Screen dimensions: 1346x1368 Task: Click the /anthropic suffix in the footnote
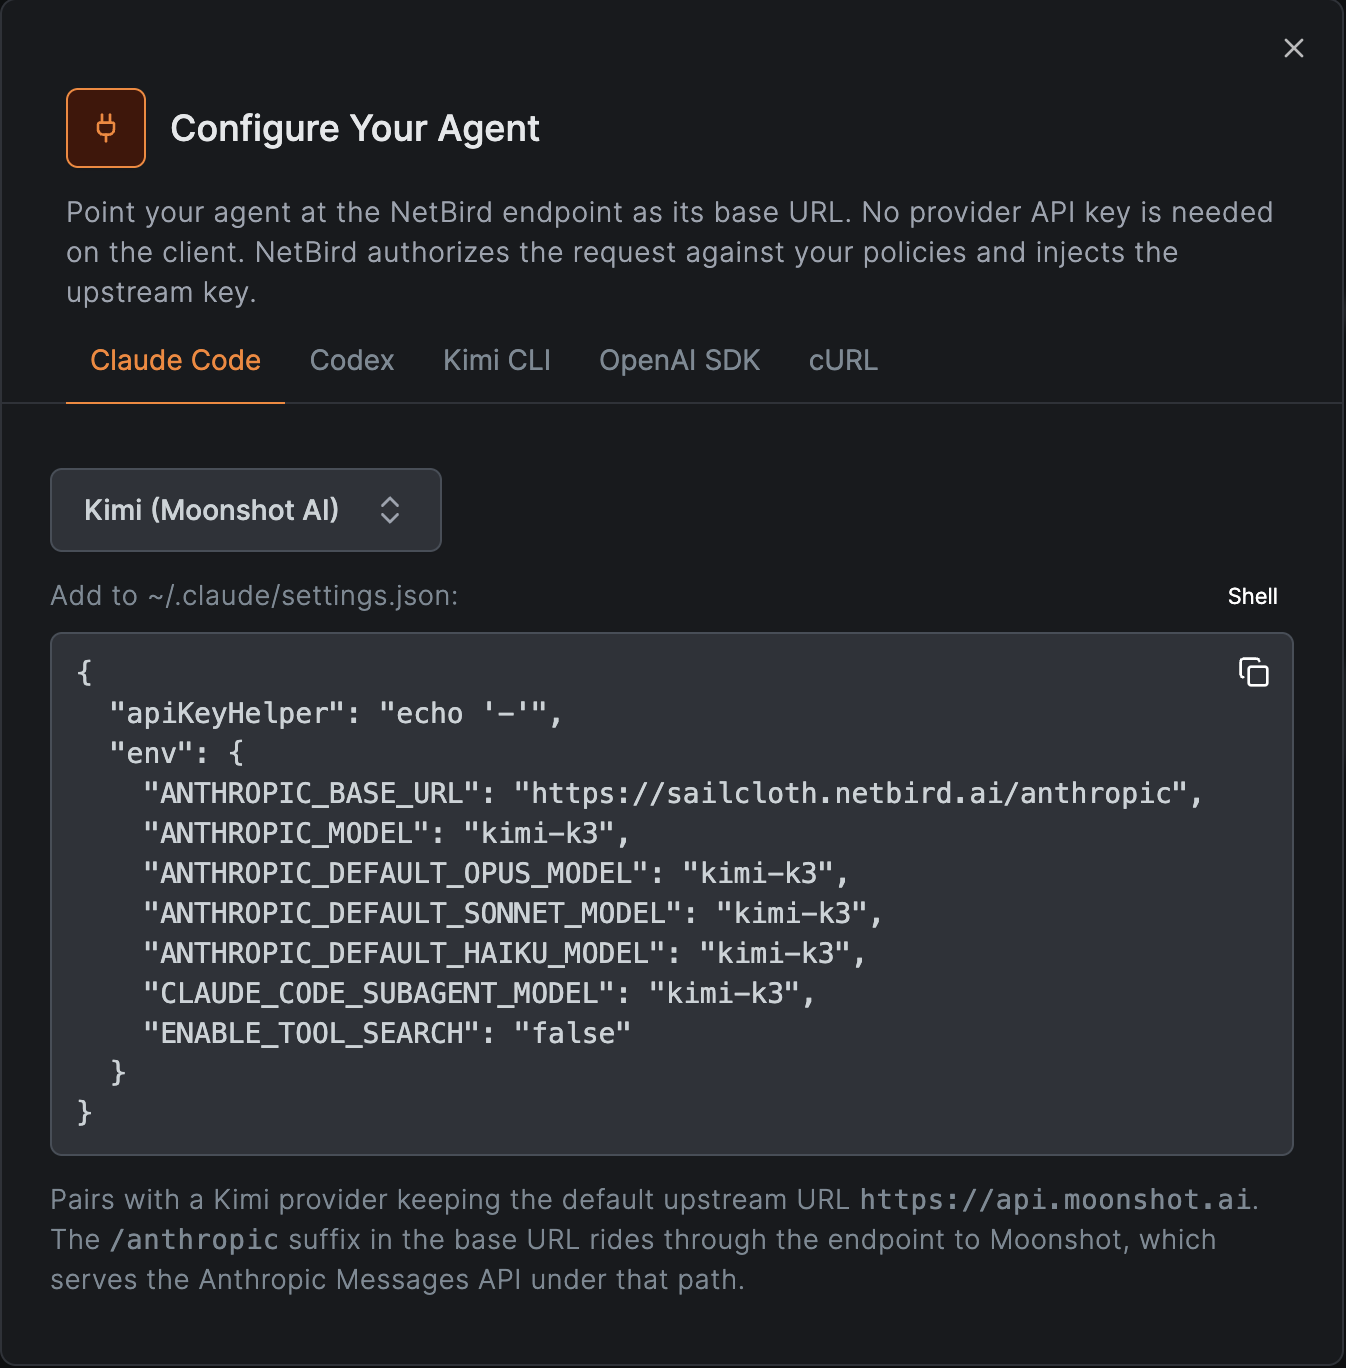pos(194,1240)
